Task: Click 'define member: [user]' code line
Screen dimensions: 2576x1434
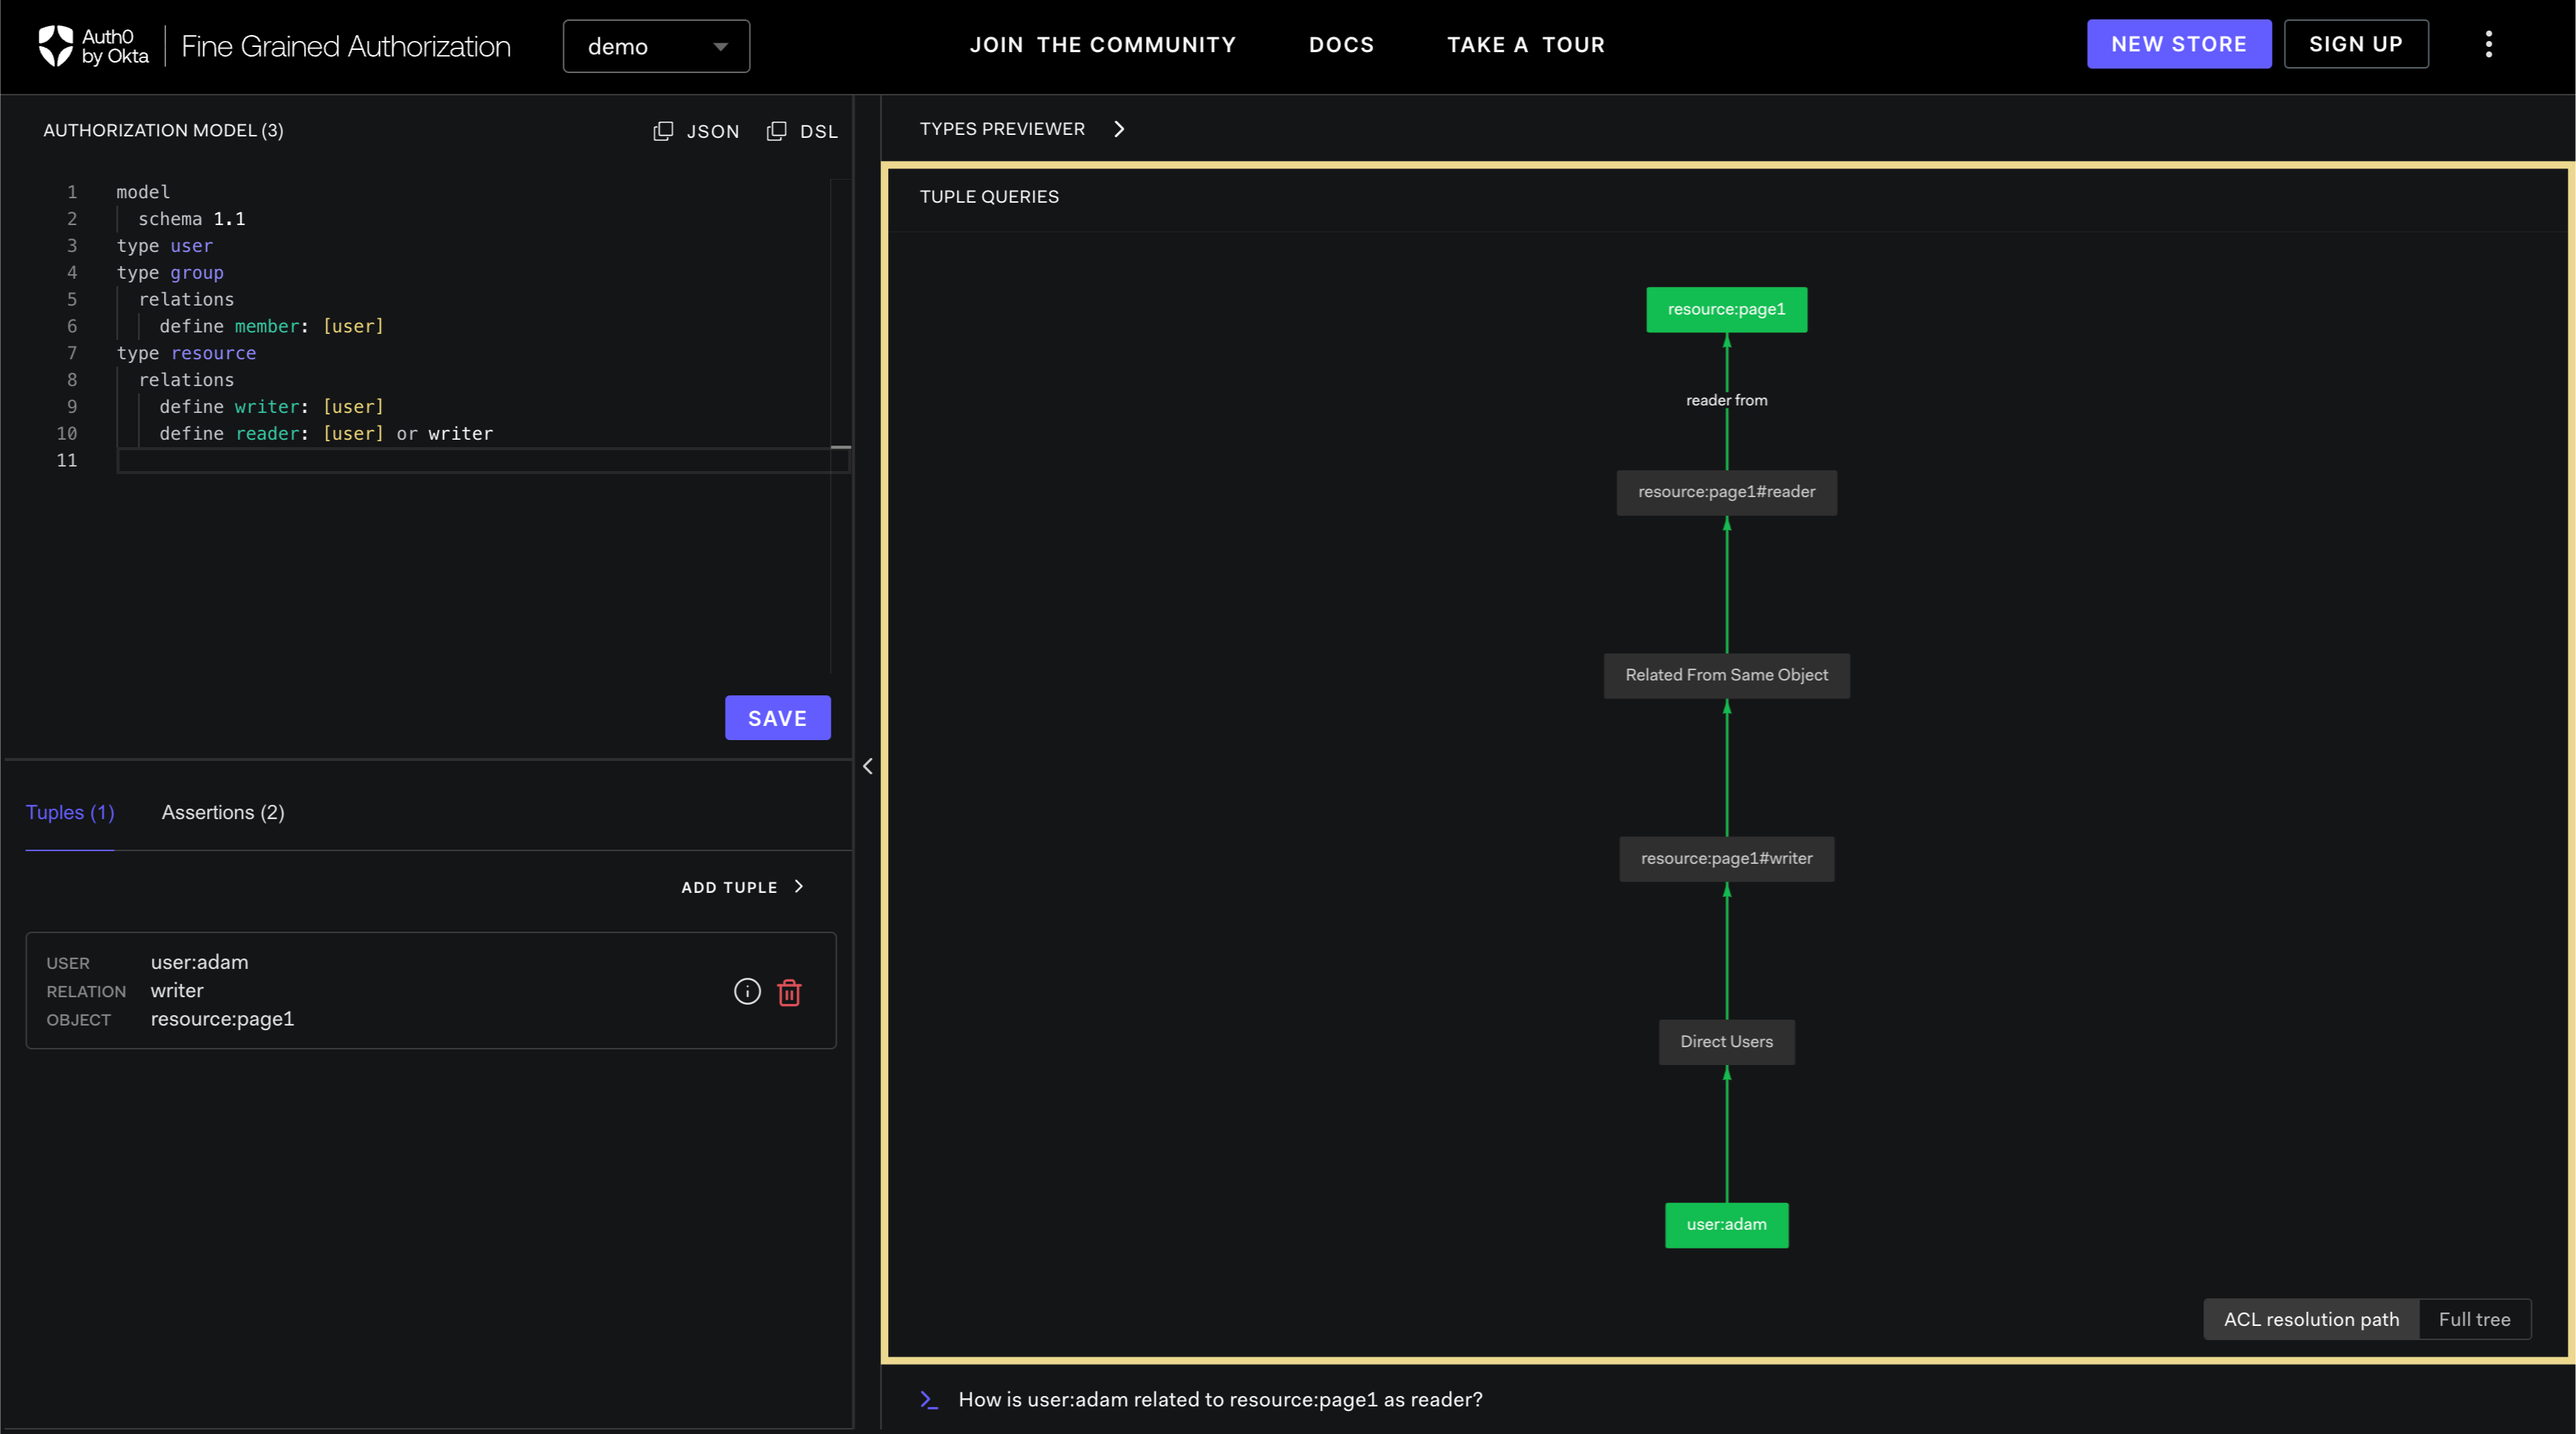Action: [x=271, y=326]
